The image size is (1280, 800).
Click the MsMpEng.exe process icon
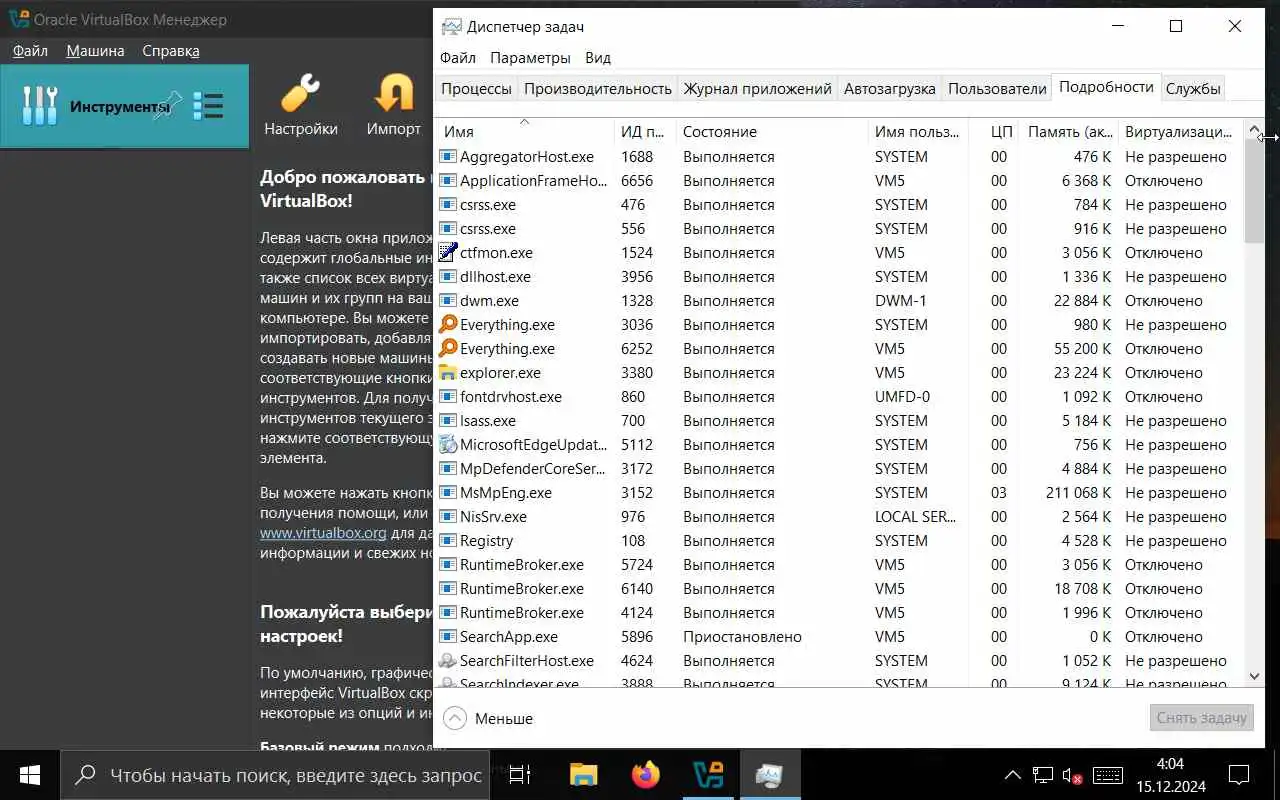pyautogui.click(x=448, y=492)
